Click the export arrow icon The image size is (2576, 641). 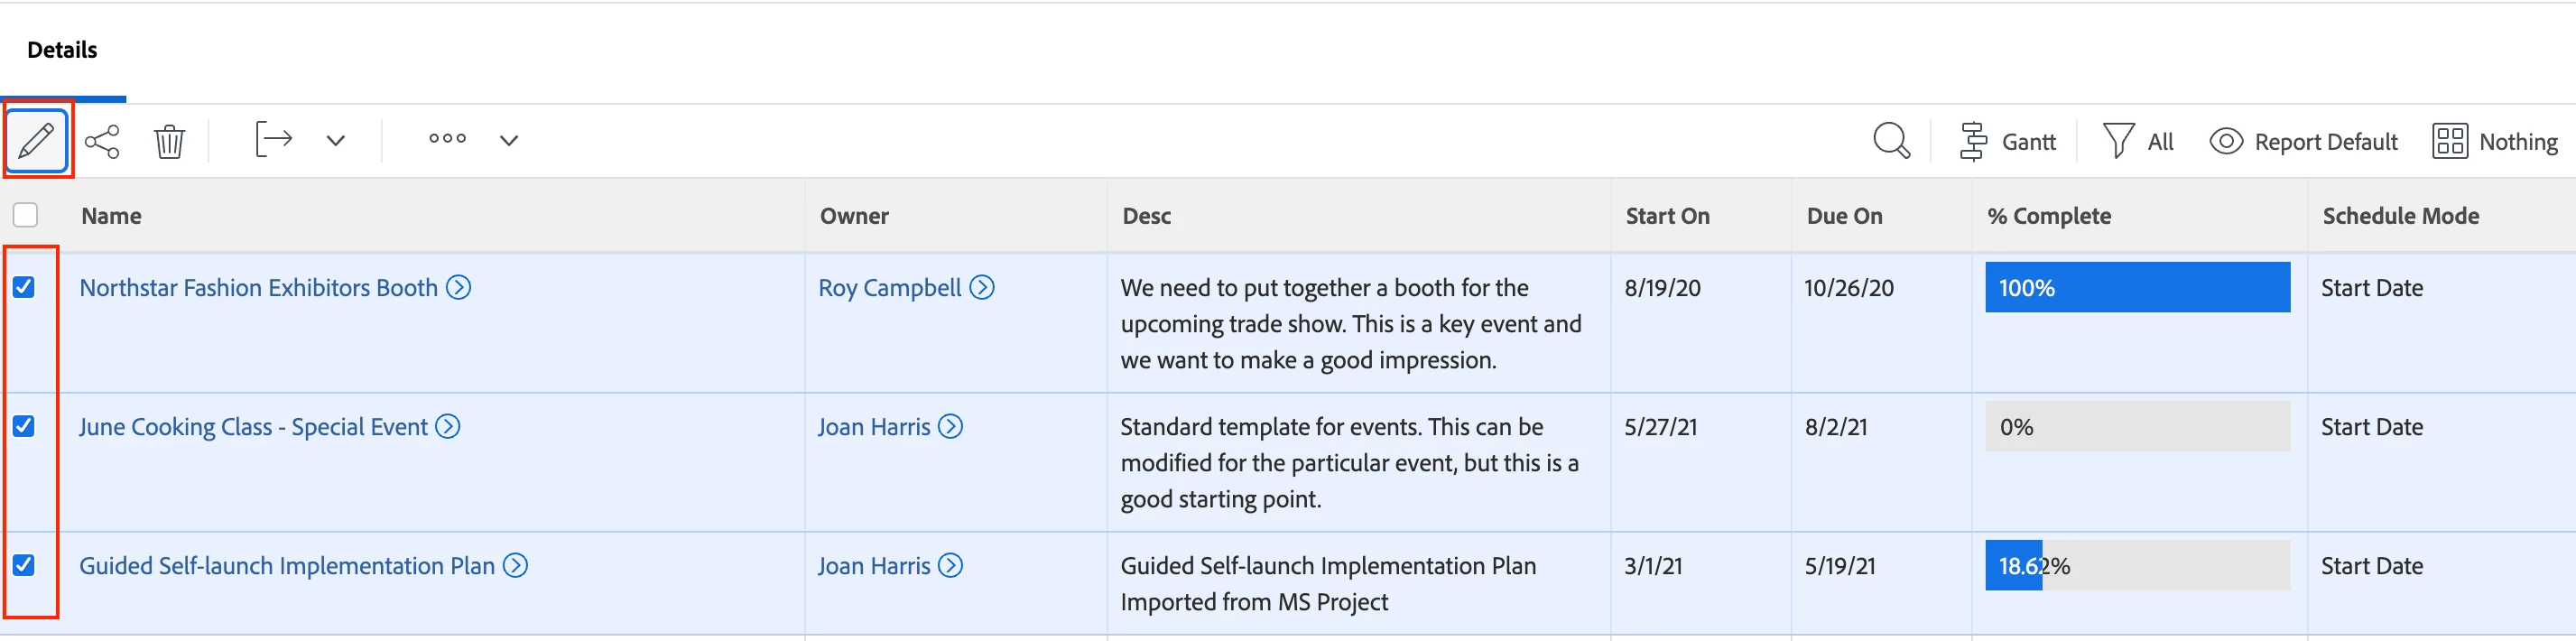click(273, 140)
